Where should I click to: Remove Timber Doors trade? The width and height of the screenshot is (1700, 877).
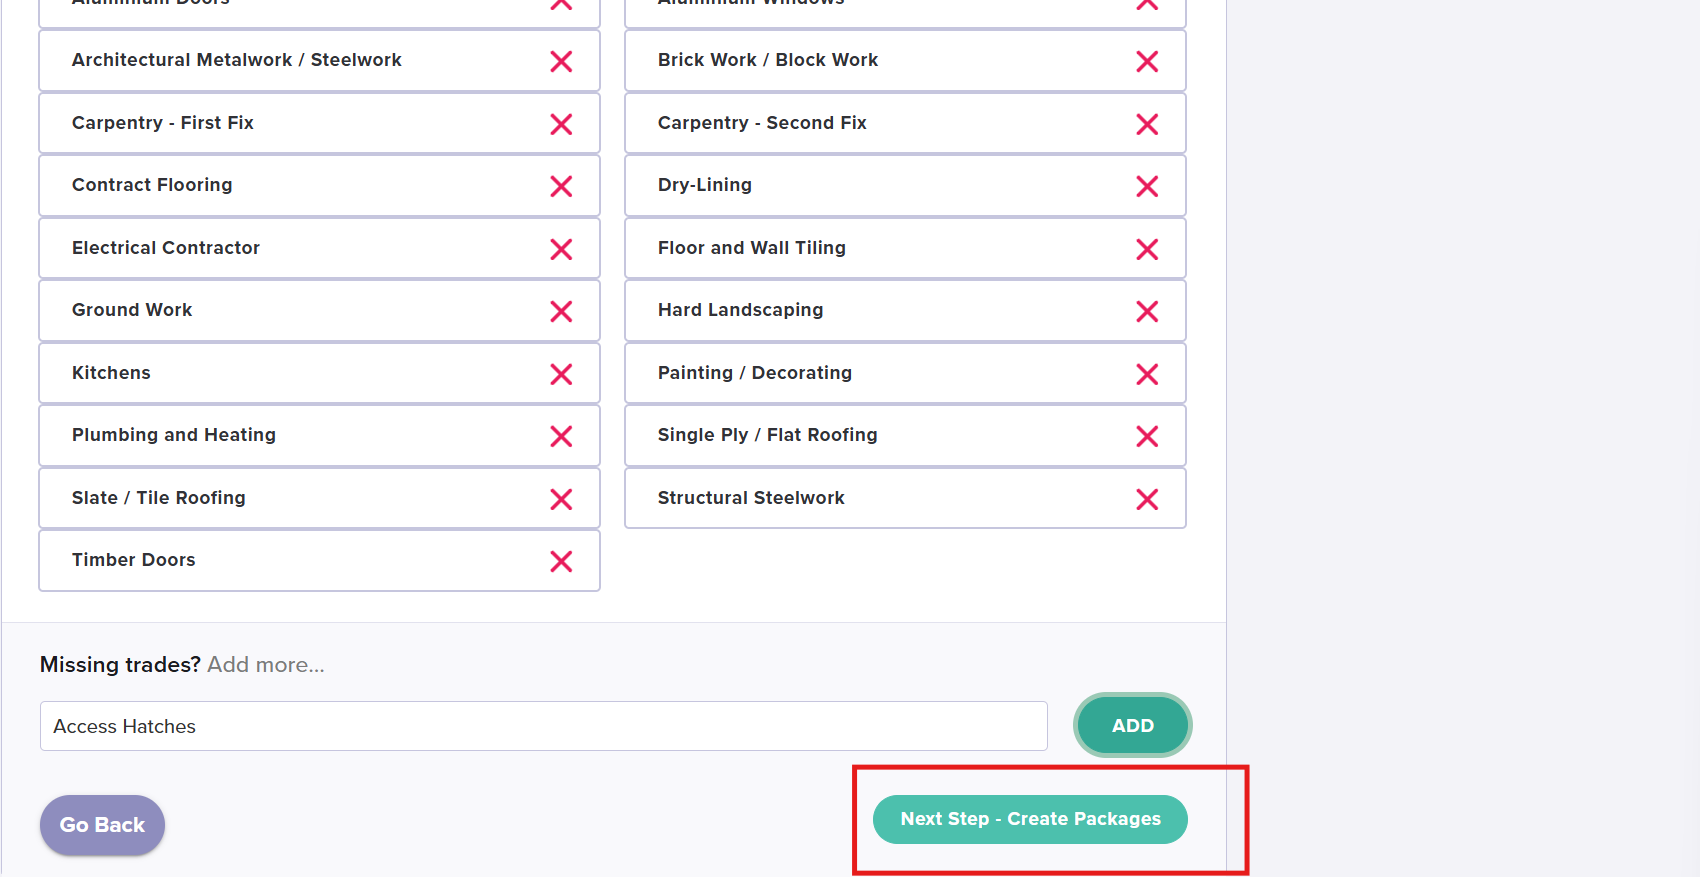561,562
